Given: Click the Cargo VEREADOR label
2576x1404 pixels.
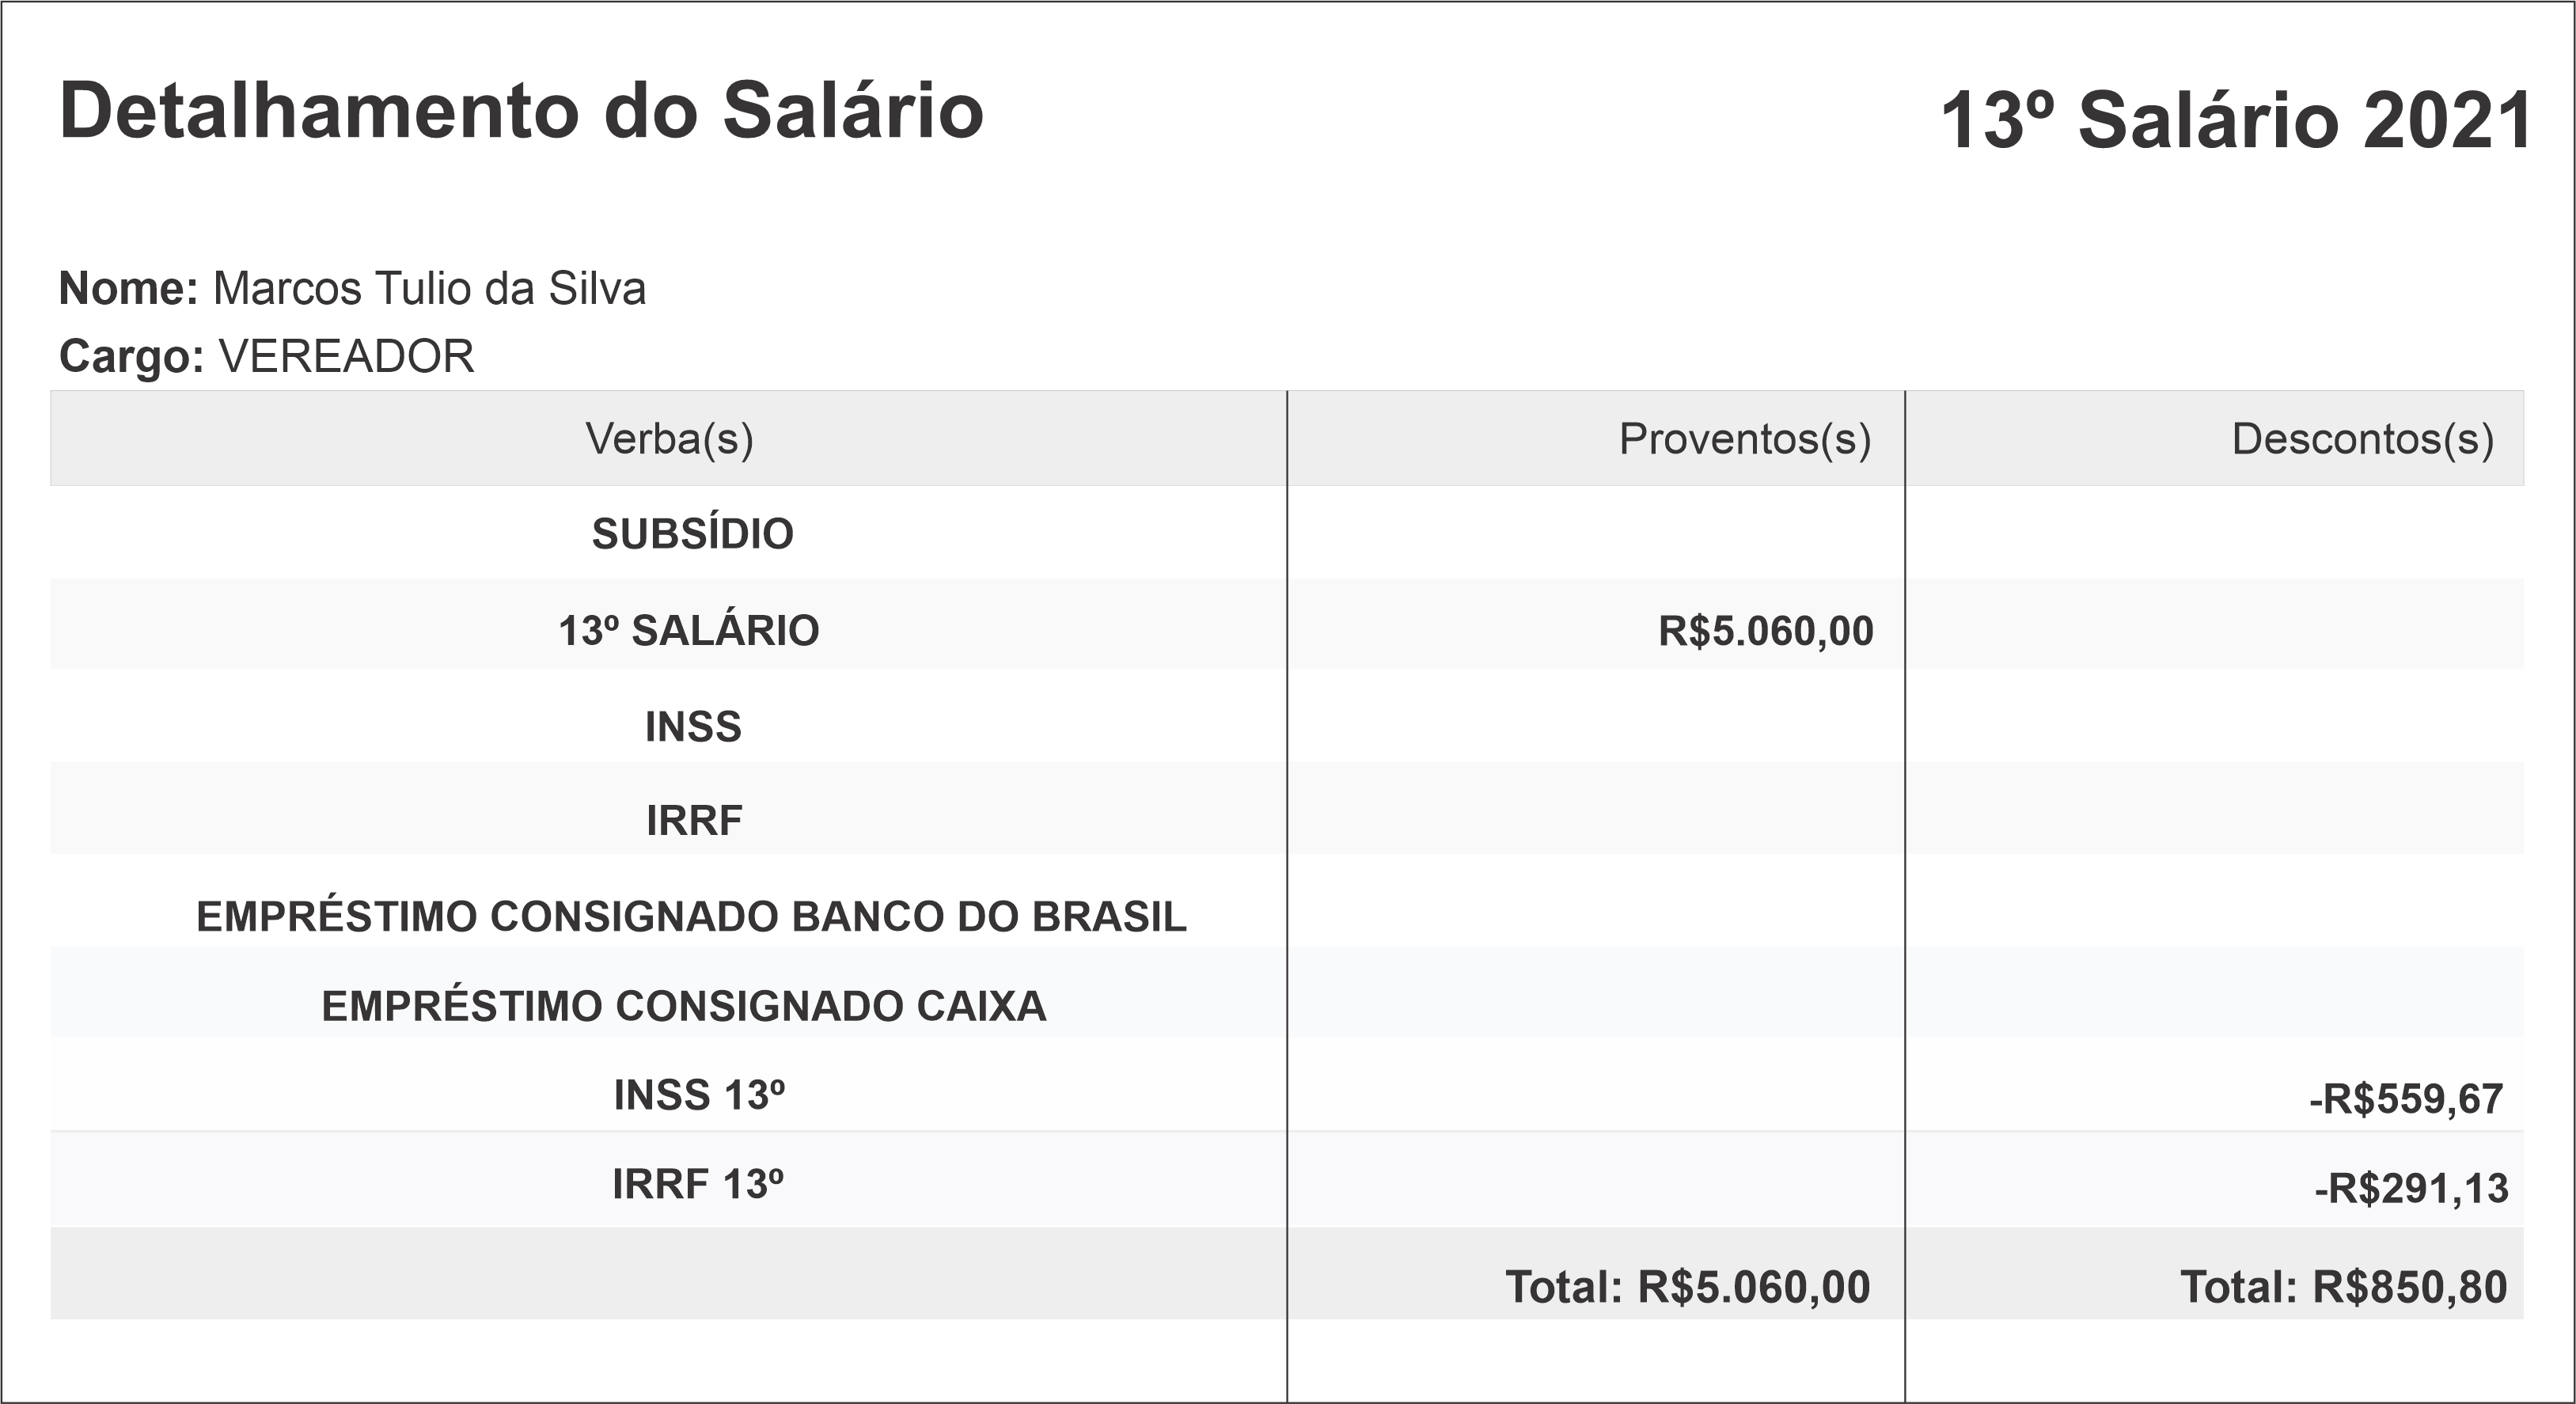Looking at the screenshot, I should [267, 356].
